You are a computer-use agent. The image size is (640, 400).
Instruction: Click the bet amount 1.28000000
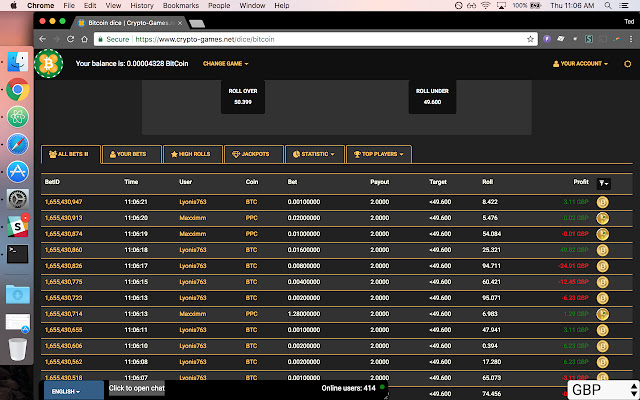pyautogui.click(x=304, y=314)
